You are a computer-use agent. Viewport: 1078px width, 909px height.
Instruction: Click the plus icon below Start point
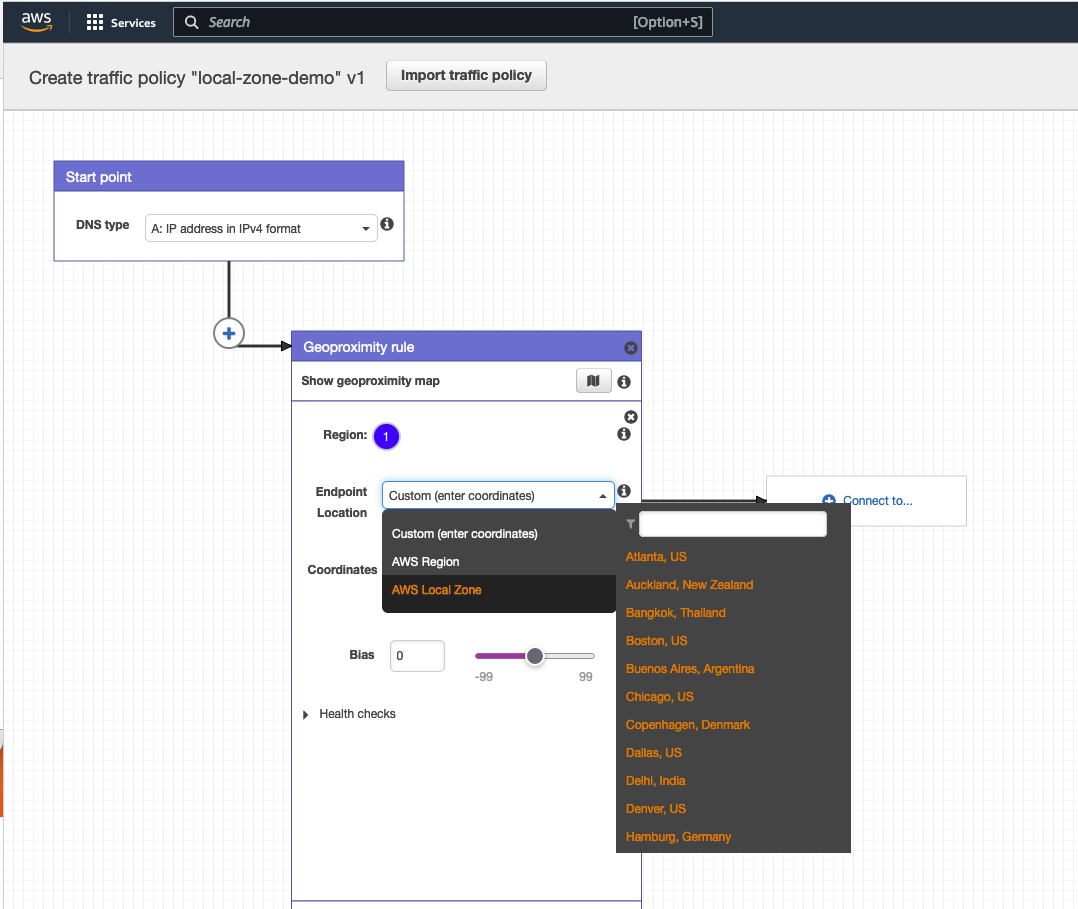click(x=228, y=333)
